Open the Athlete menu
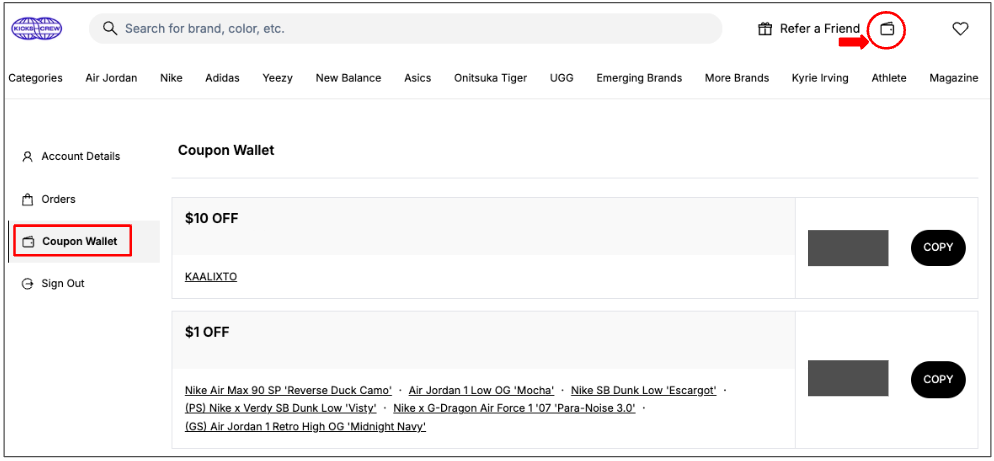Viewport: 994px width, 461px height. [x=889, y=78]
